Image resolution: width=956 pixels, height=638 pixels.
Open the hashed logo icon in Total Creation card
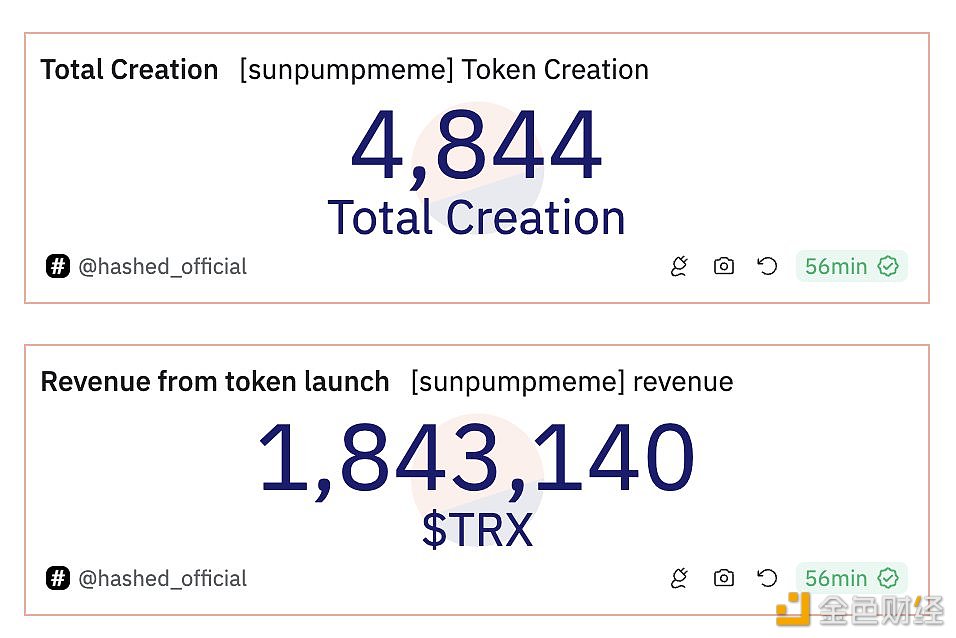click(x=57, y=266)
